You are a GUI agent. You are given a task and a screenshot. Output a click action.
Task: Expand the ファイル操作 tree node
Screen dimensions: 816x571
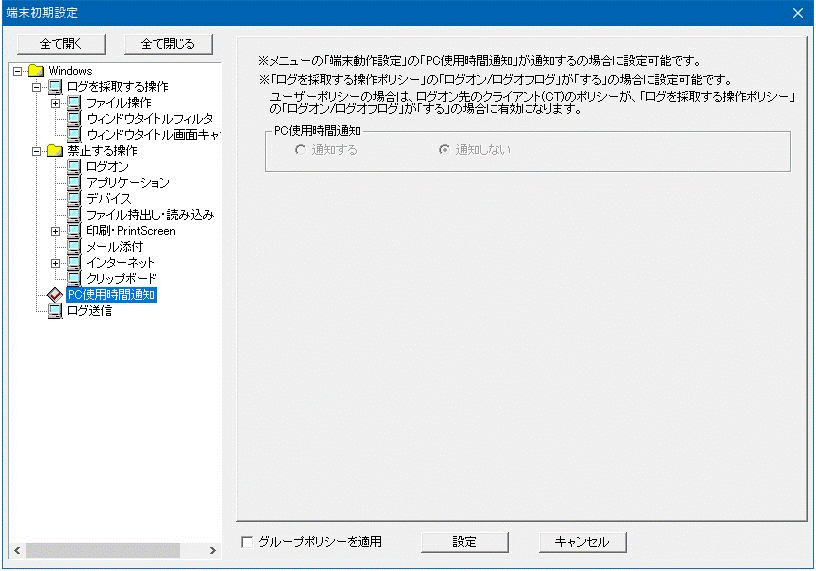pyautogui.click(x=56, y=103)
